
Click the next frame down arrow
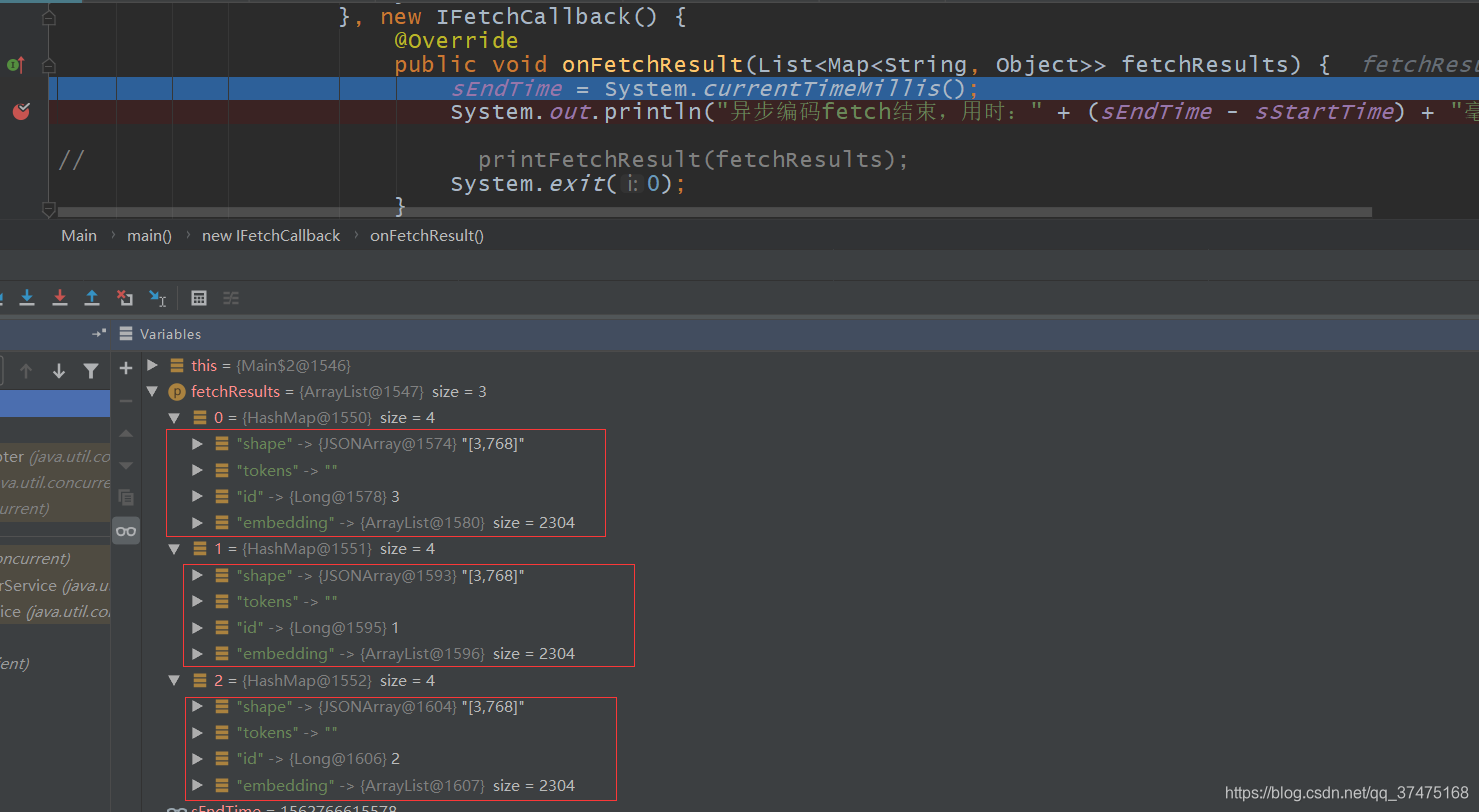pos(59,371)
